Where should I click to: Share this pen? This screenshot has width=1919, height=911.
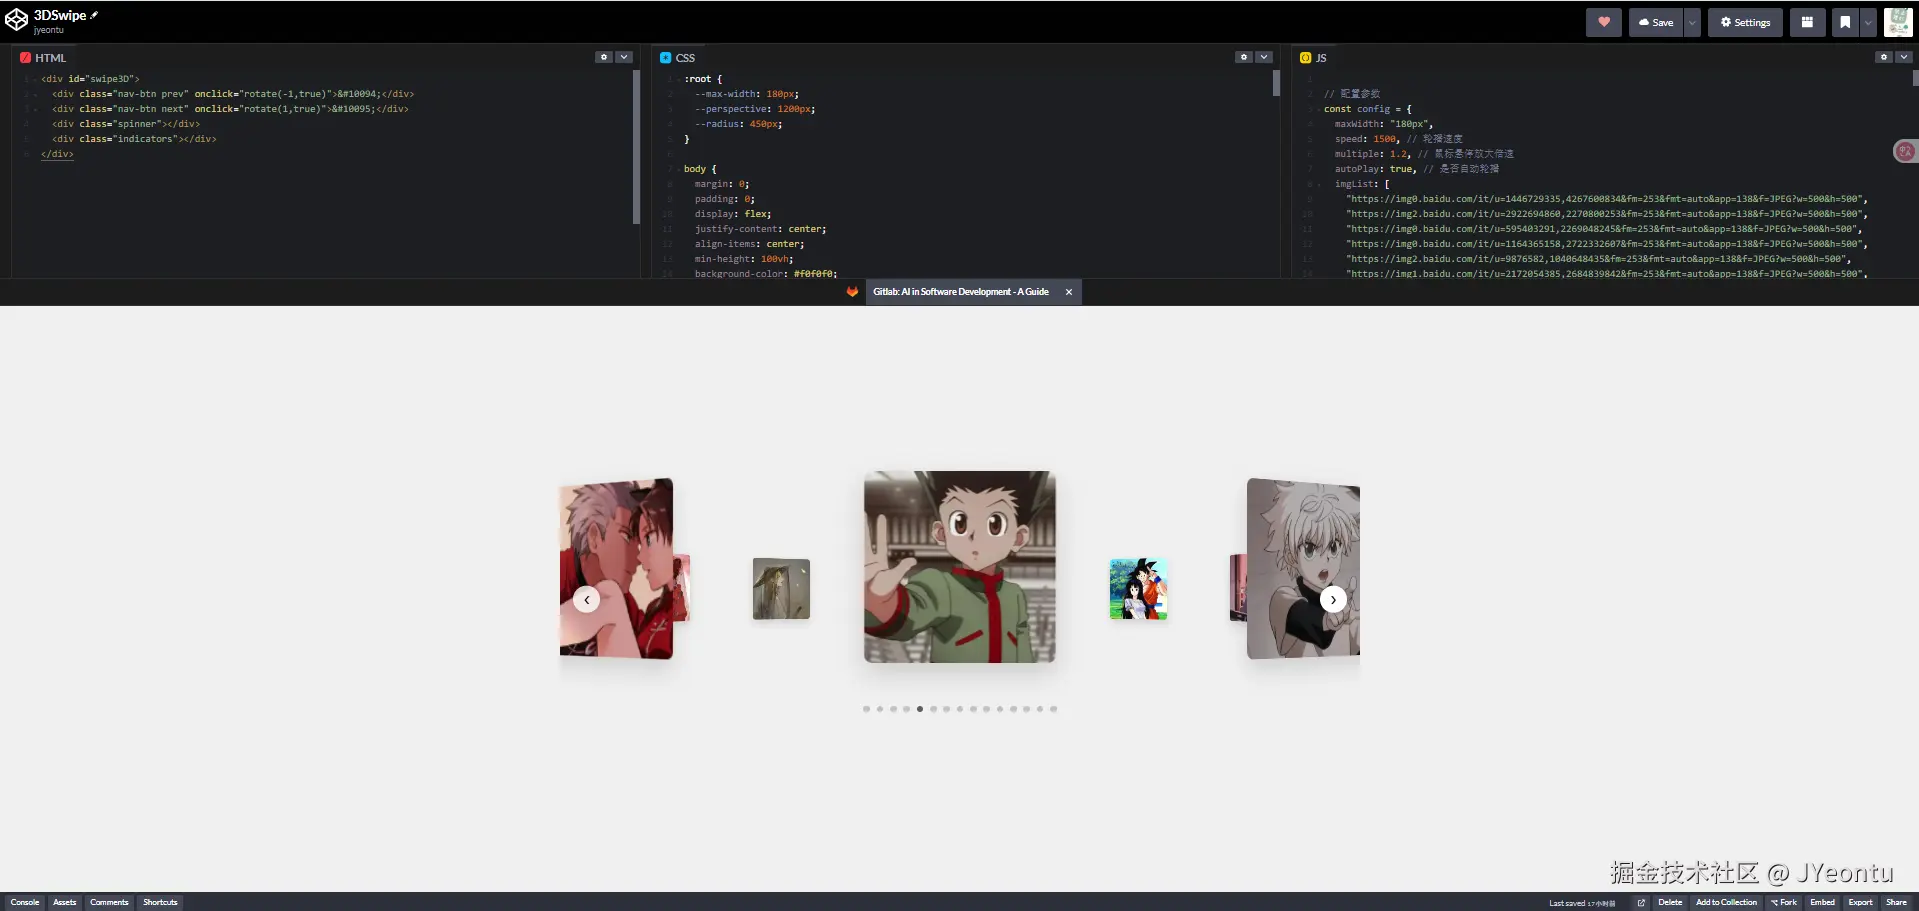tap(1896, 902)
